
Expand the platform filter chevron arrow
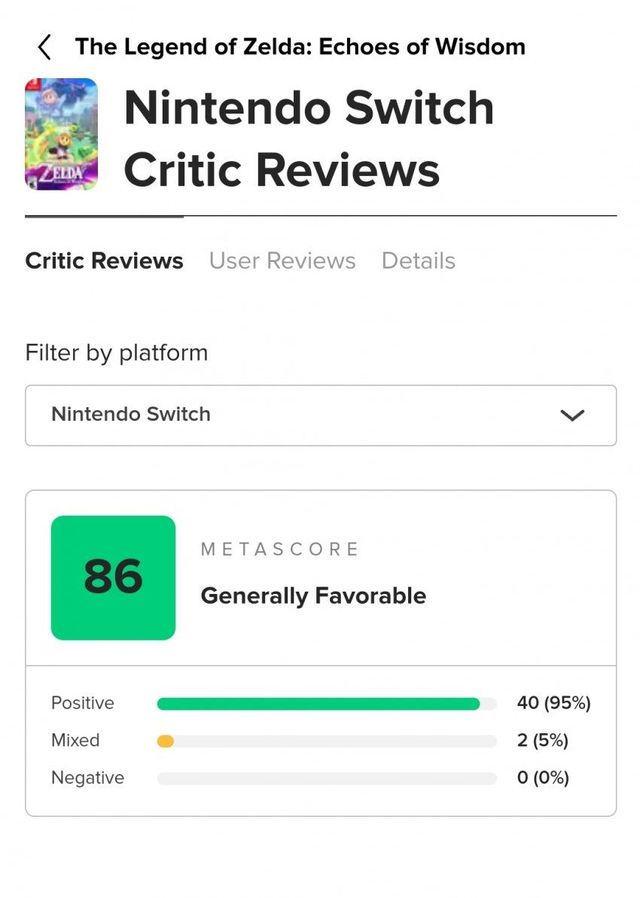572,415
